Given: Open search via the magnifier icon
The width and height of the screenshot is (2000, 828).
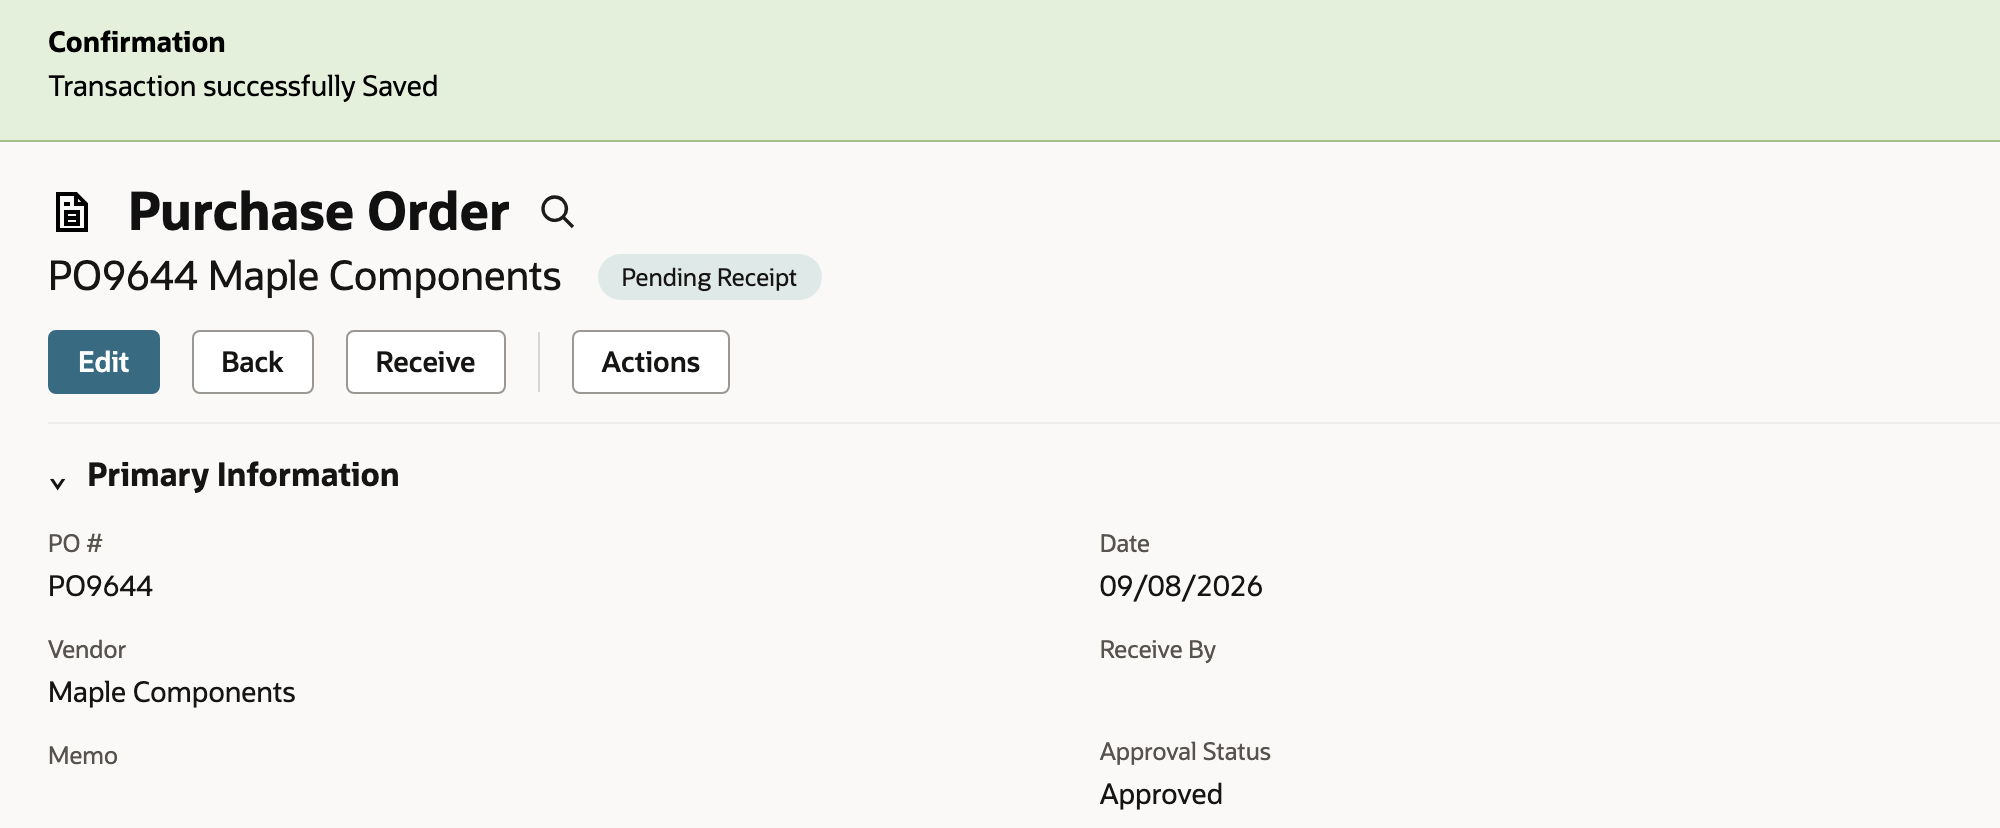Looking at the screenshot, I should (x=557, y=212).
